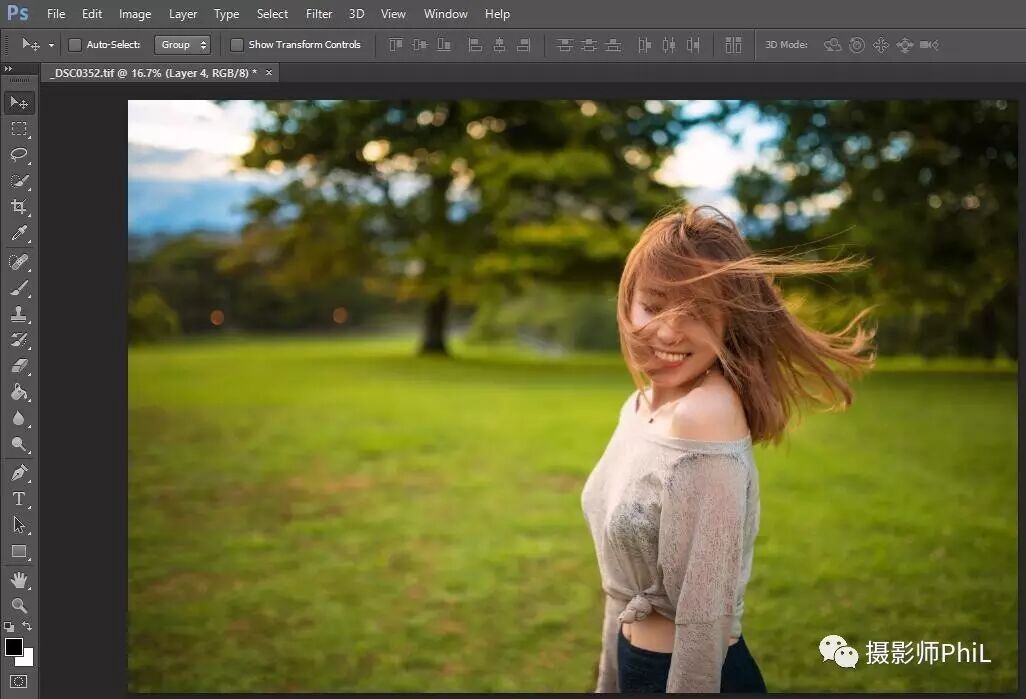Image resolution: width=1026 pixels, height=699 pixels.
Task: Open the Group auto-select dropdown
Action: click(x=182, y=45)
